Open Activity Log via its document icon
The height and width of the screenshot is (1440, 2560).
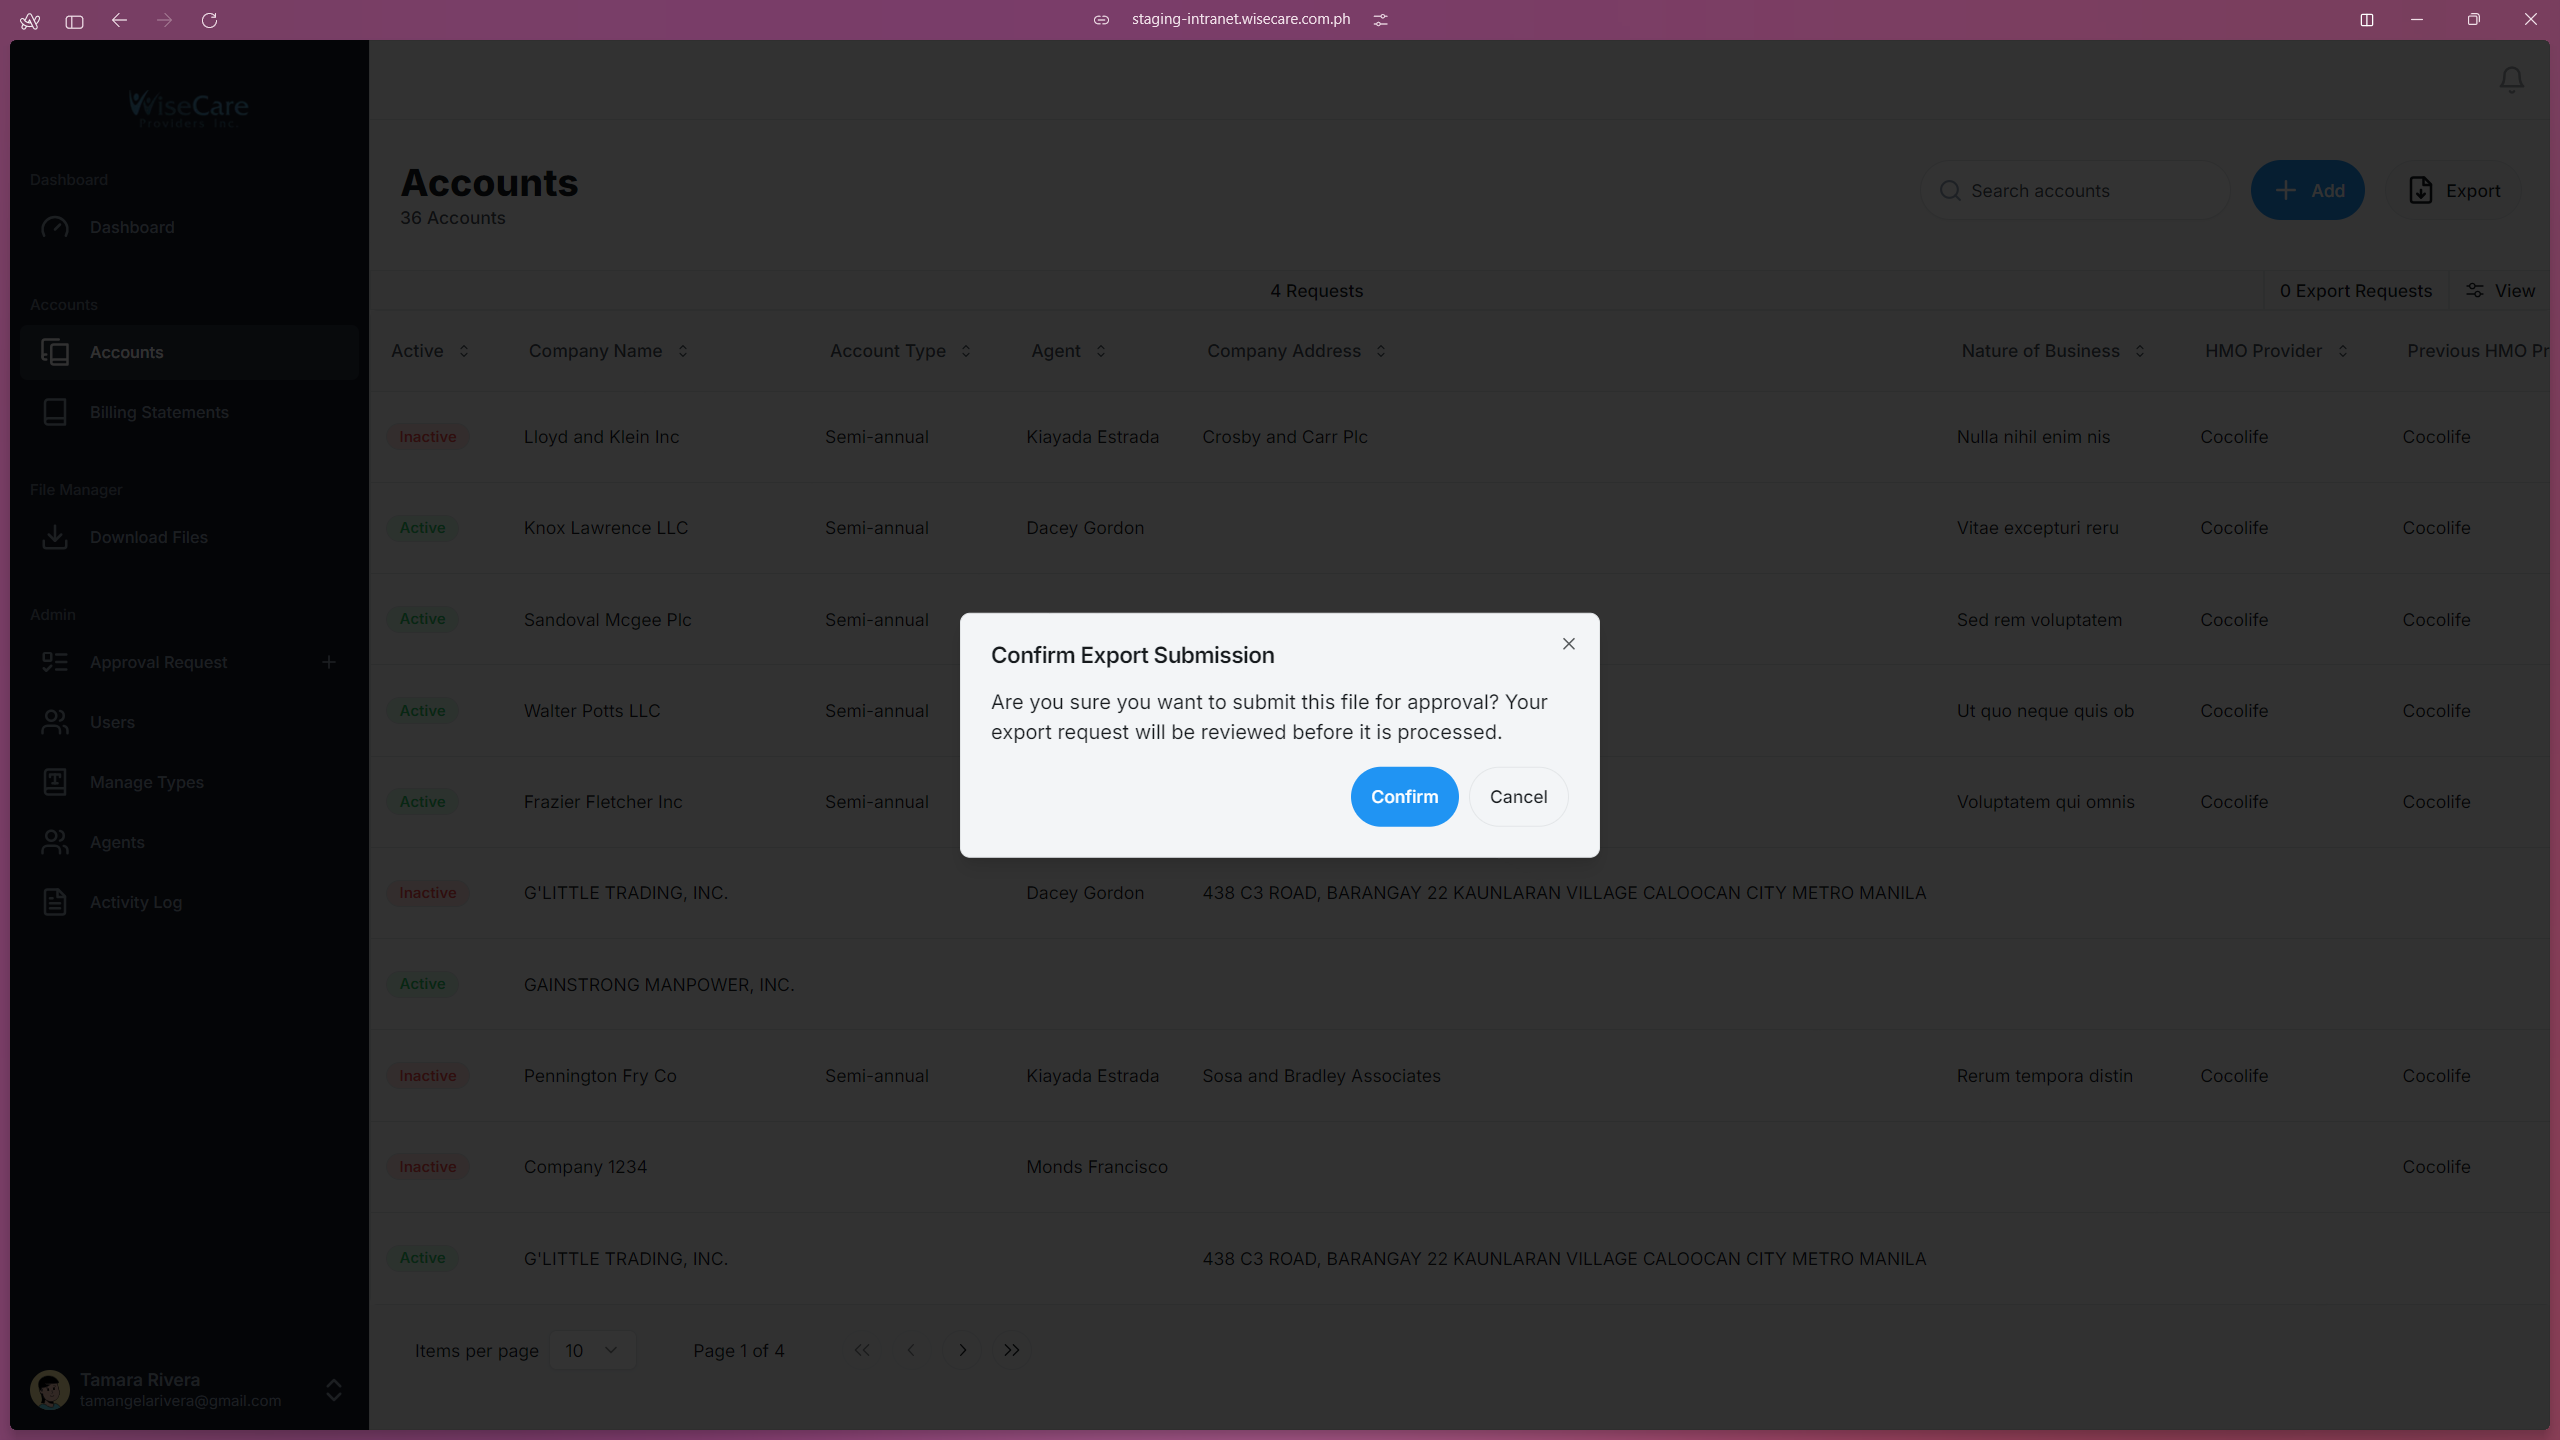pos(56,901)
